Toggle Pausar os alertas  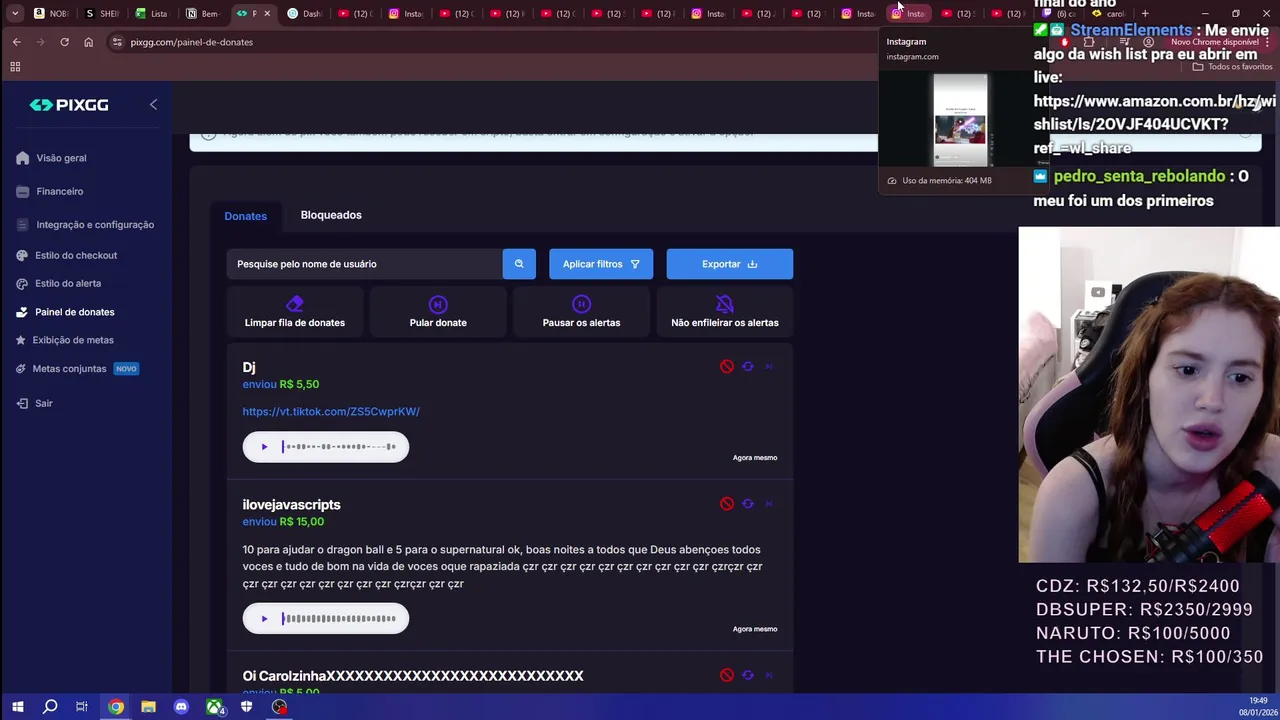[581, 312]
